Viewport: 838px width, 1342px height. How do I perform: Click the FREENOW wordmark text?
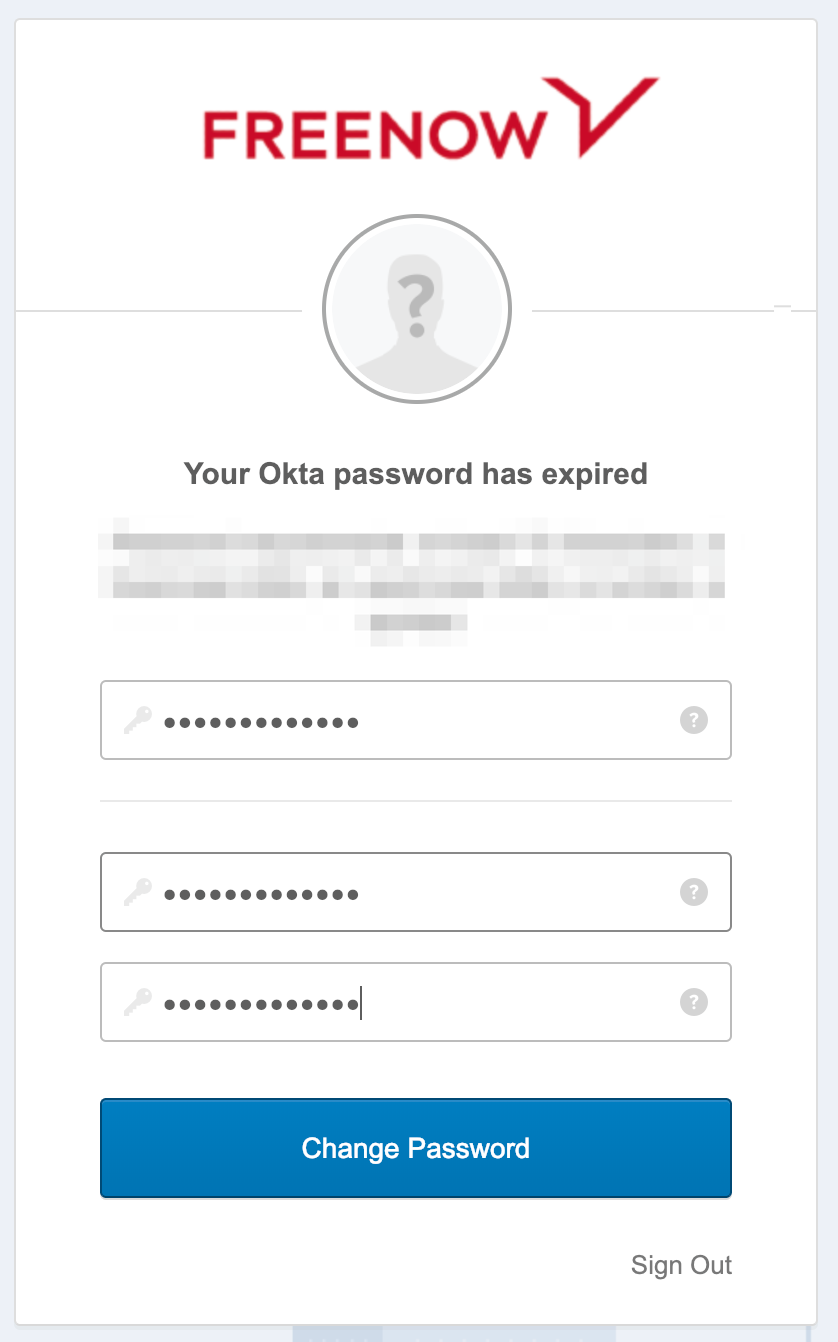pyautogui.click(x=376, y=135)
